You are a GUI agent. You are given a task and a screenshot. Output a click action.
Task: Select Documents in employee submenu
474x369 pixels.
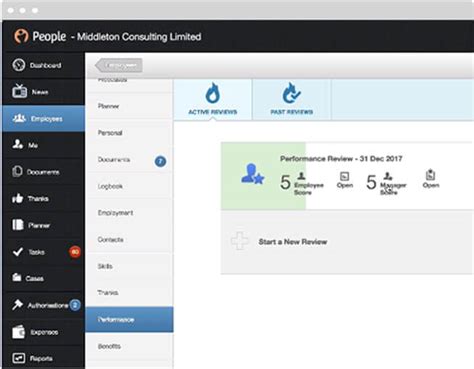(129, 160)
